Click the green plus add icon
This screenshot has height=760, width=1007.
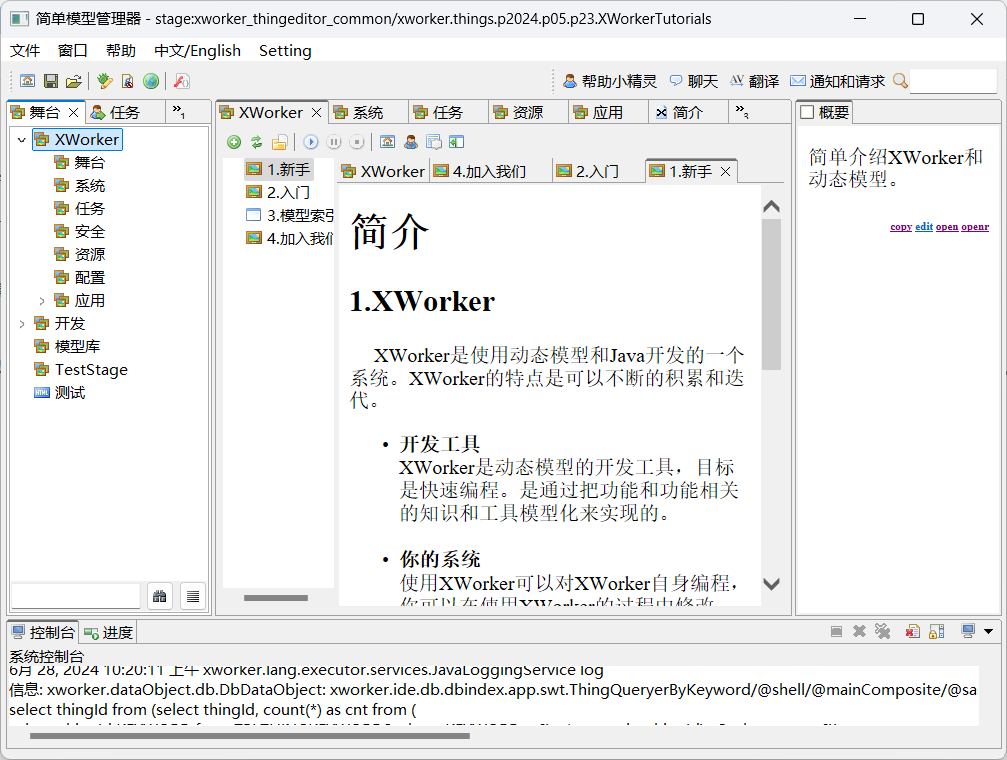[x=234, y=142]
